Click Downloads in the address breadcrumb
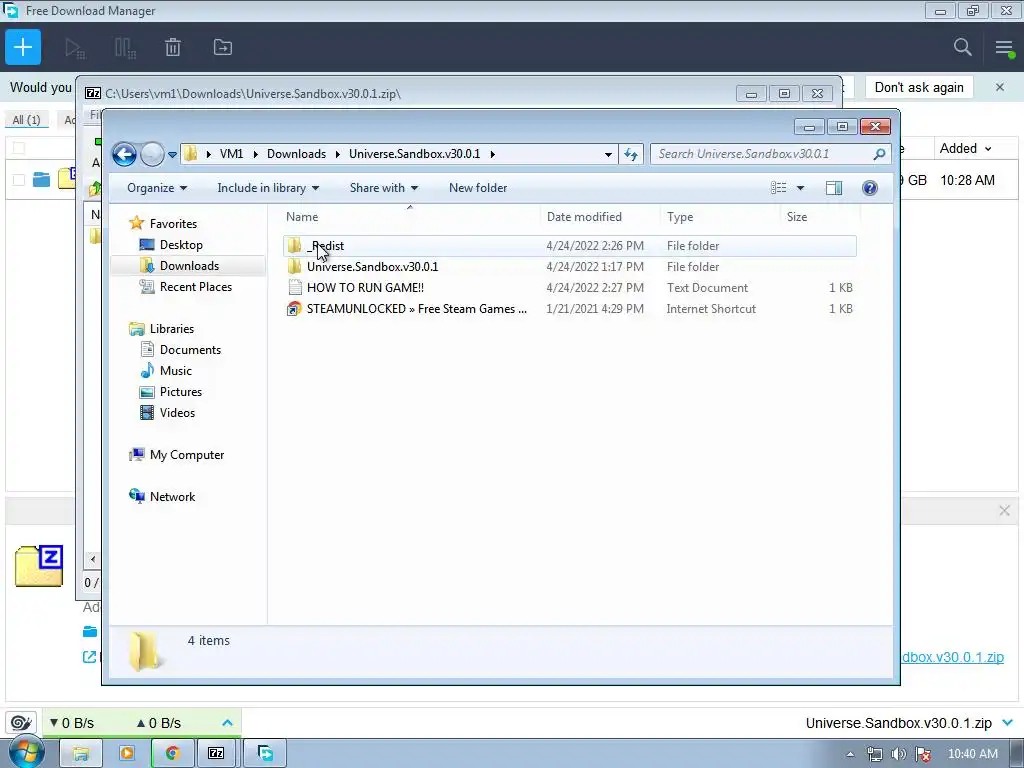1024x768 pixels. tap(296, 154)
